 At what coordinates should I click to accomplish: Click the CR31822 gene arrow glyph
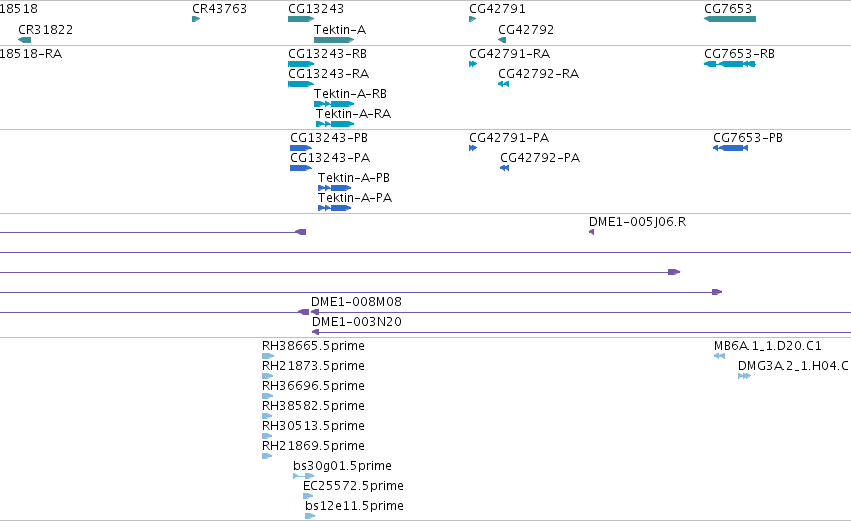click(24, 40)
